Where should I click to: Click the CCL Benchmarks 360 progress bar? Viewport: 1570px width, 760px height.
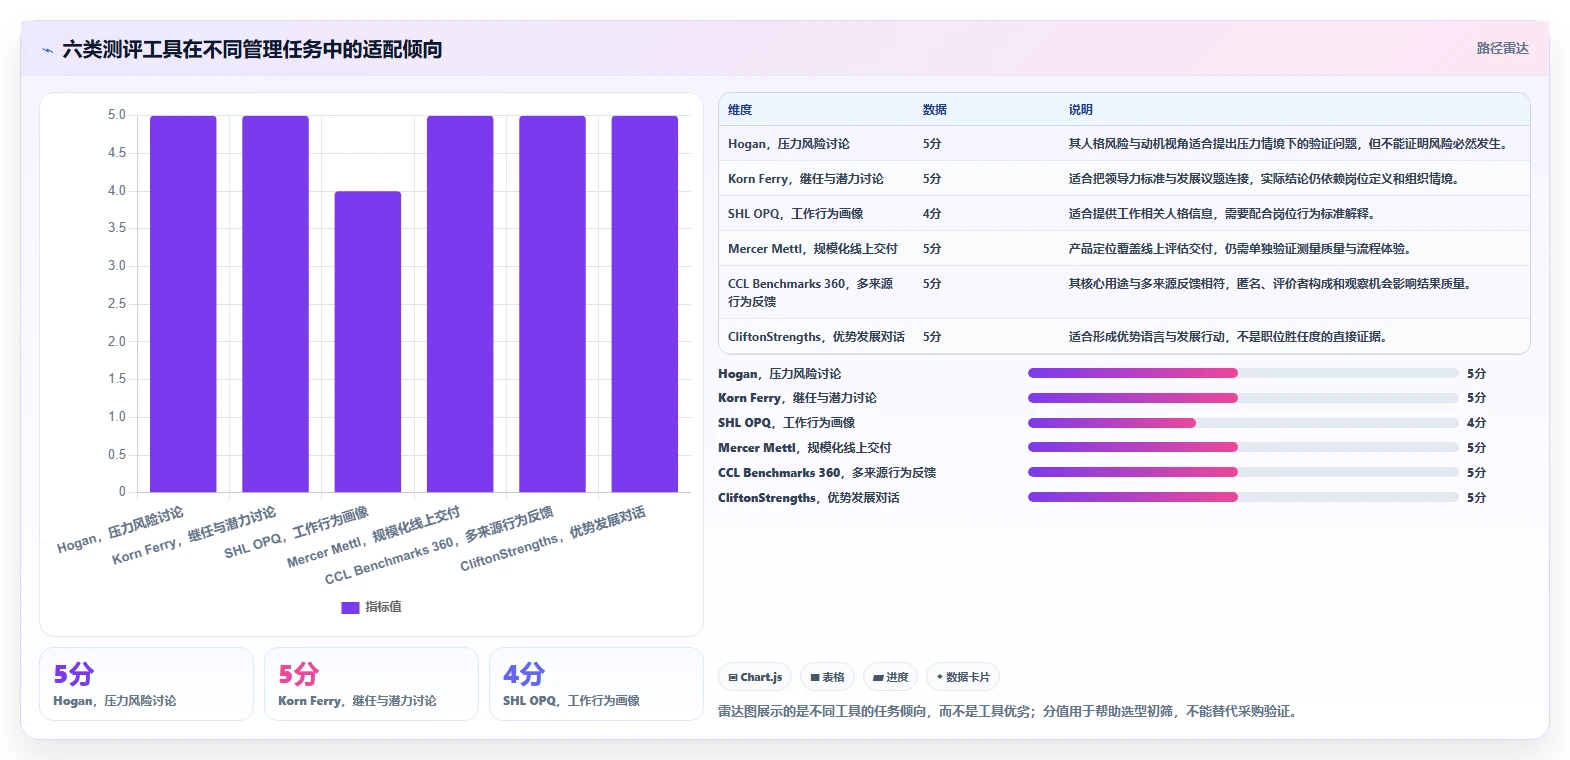(1243, 472)
